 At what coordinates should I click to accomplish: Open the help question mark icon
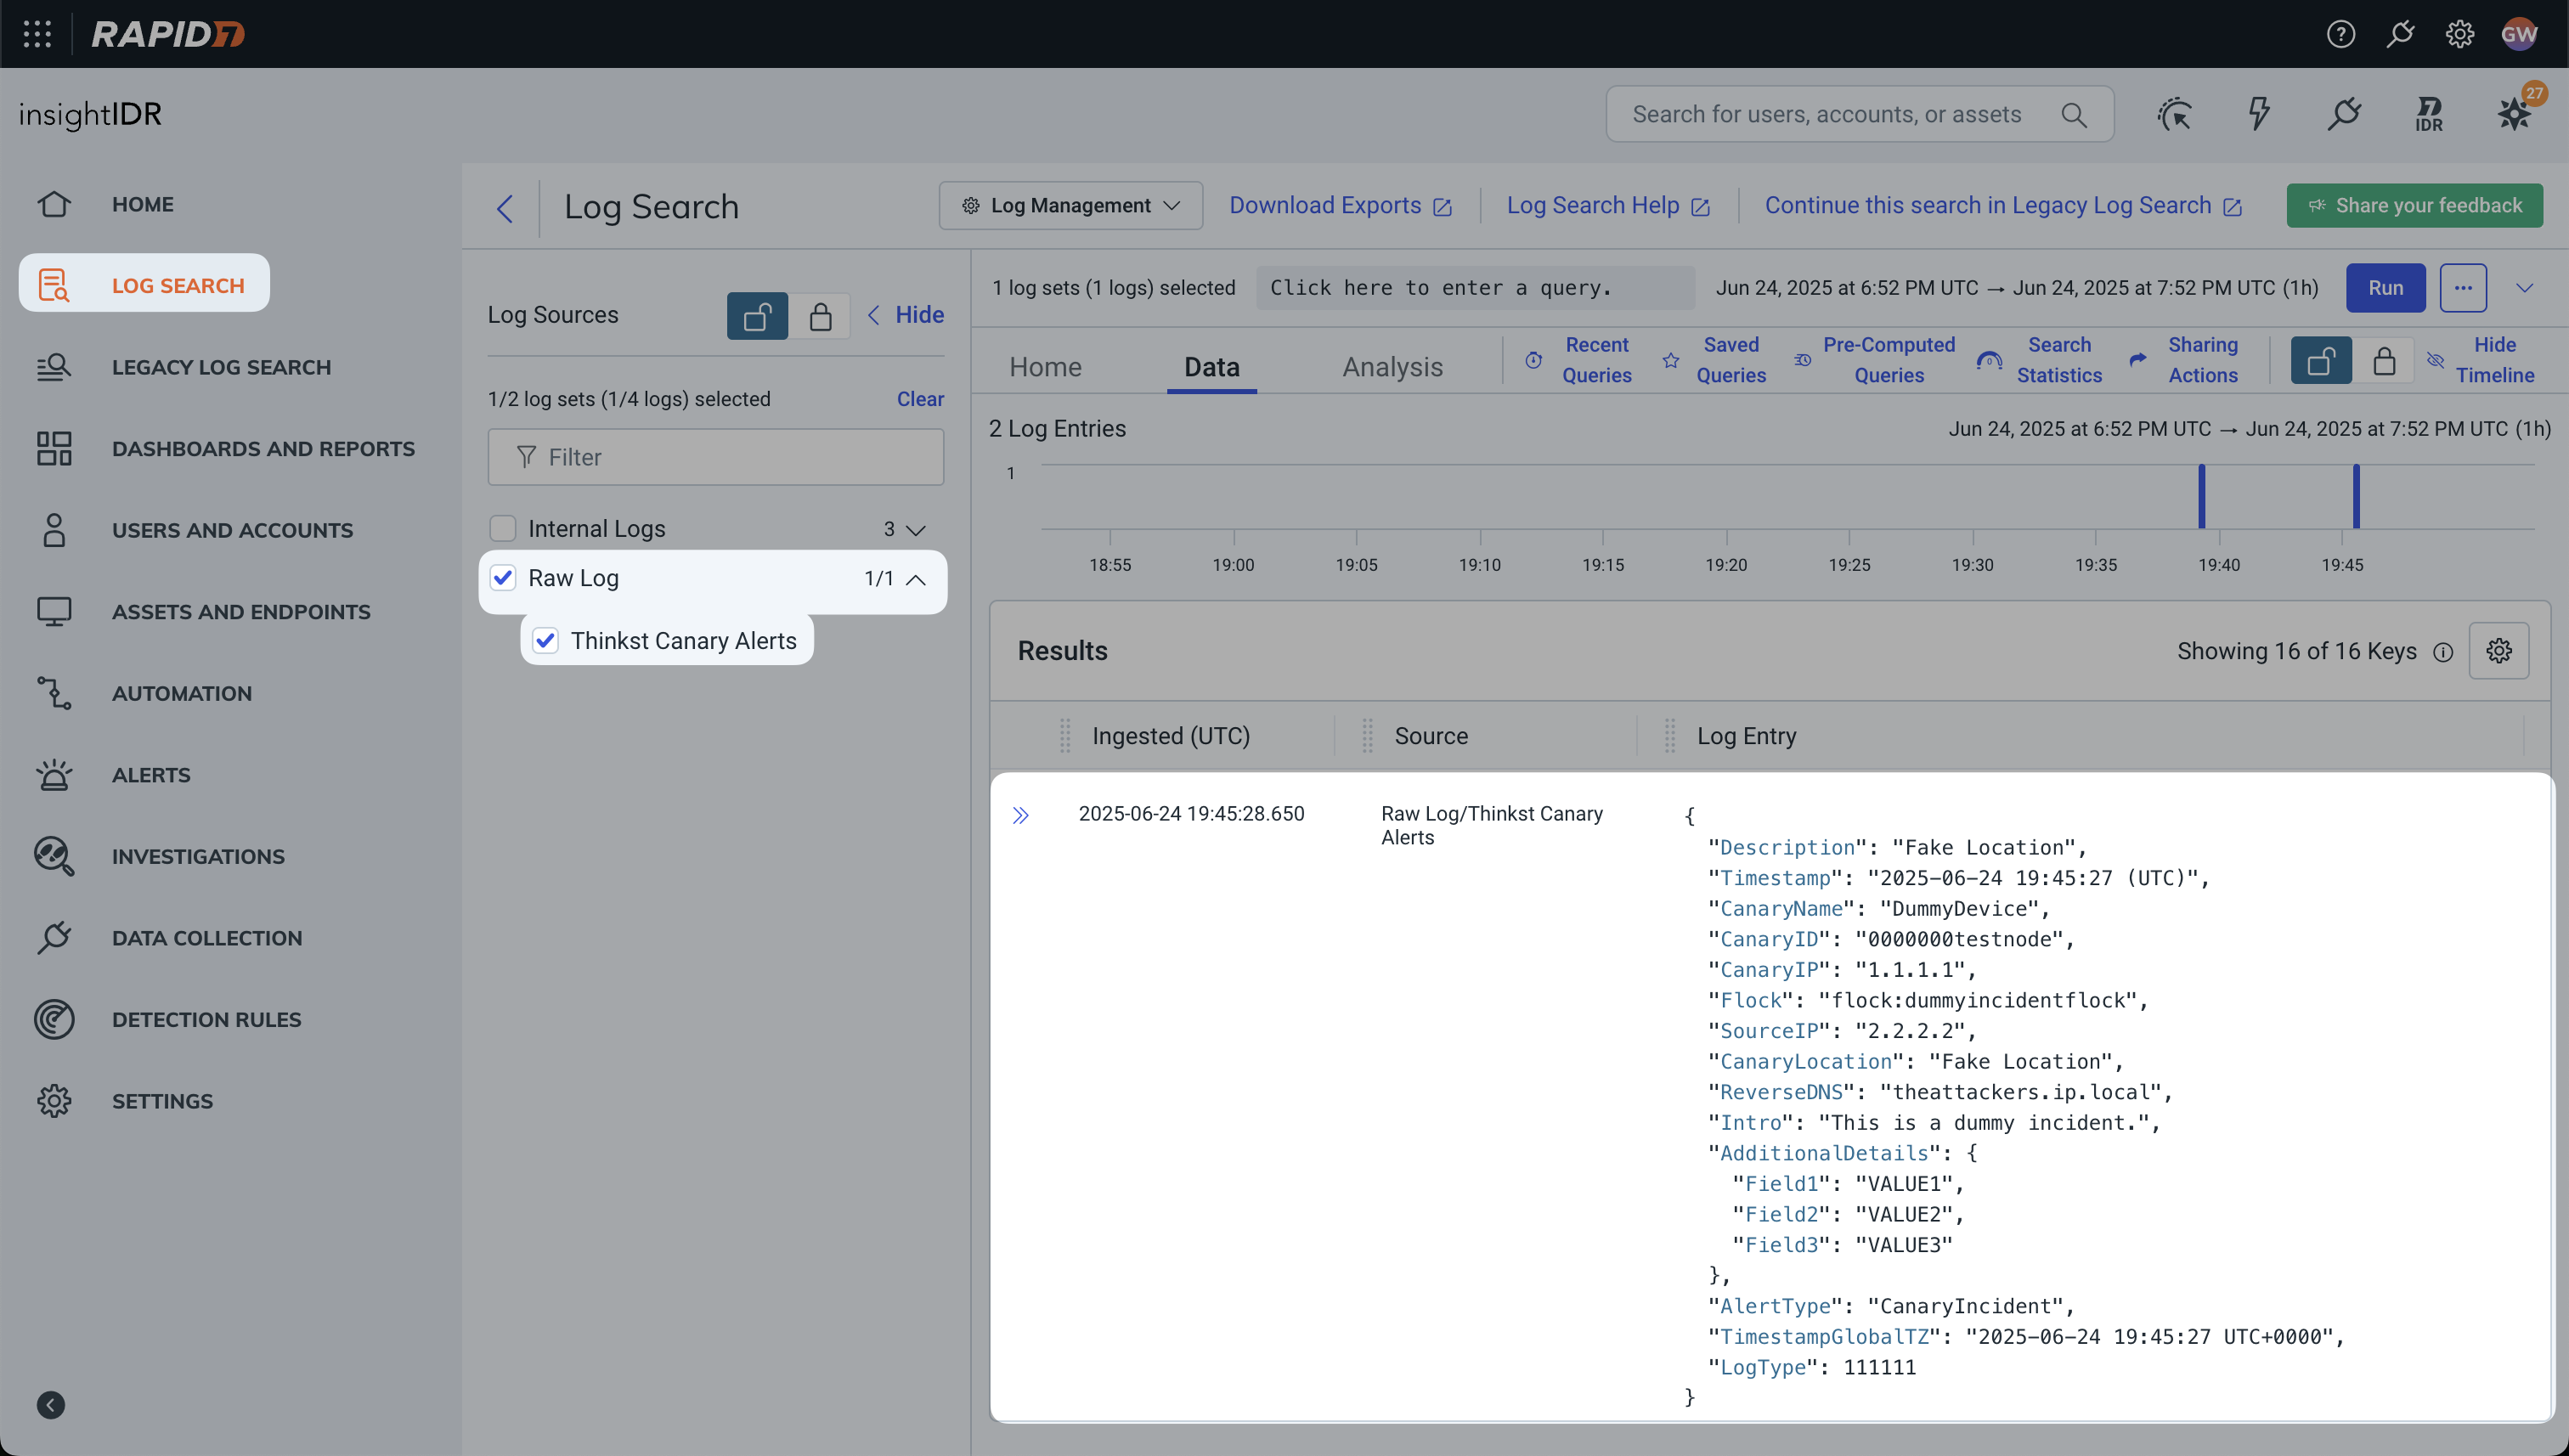[x=2340, y=34]
